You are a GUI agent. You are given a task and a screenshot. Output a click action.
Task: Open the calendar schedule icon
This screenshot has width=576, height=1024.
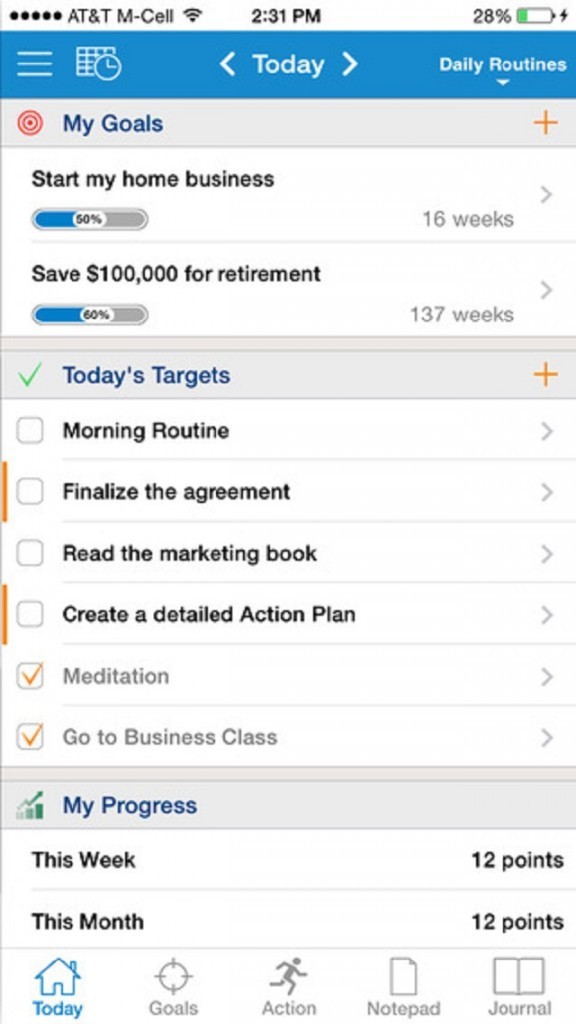coord(99,63)
